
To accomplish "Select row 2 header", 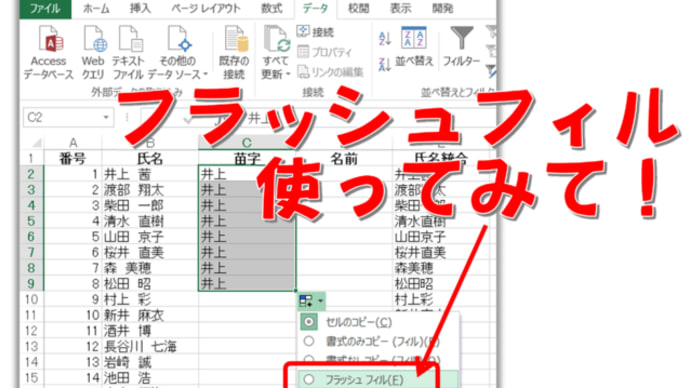I will click(31, 174).
